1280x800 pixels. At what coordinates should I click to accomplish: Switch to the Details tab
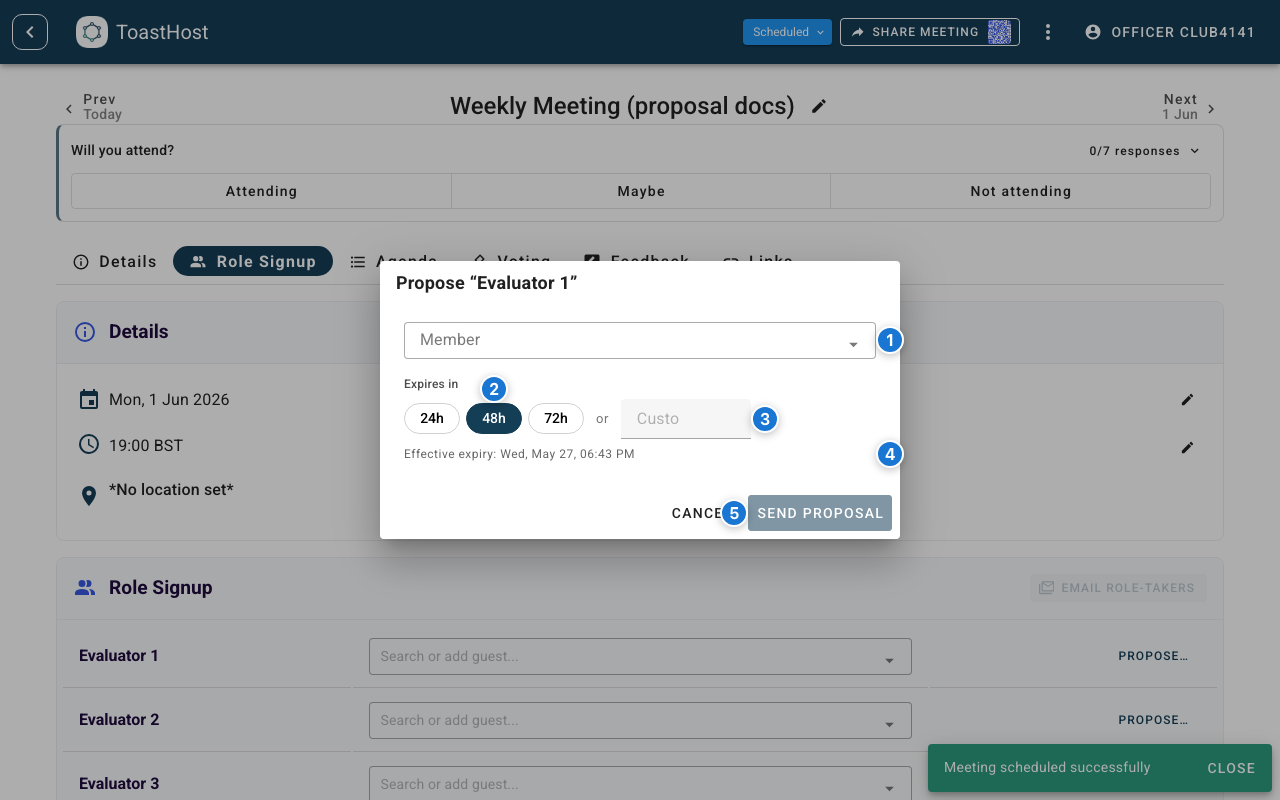(115, 262)
